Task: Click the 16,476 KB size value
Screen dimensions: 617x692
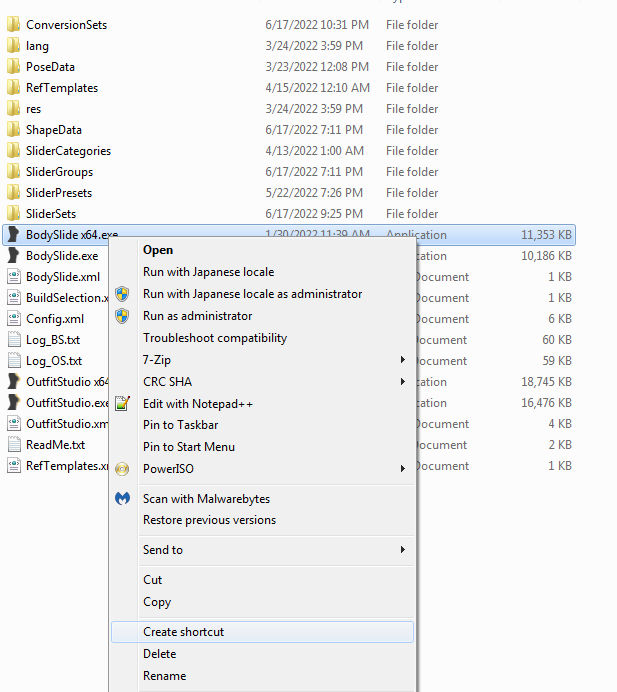Action: click(x=546, y=403)
